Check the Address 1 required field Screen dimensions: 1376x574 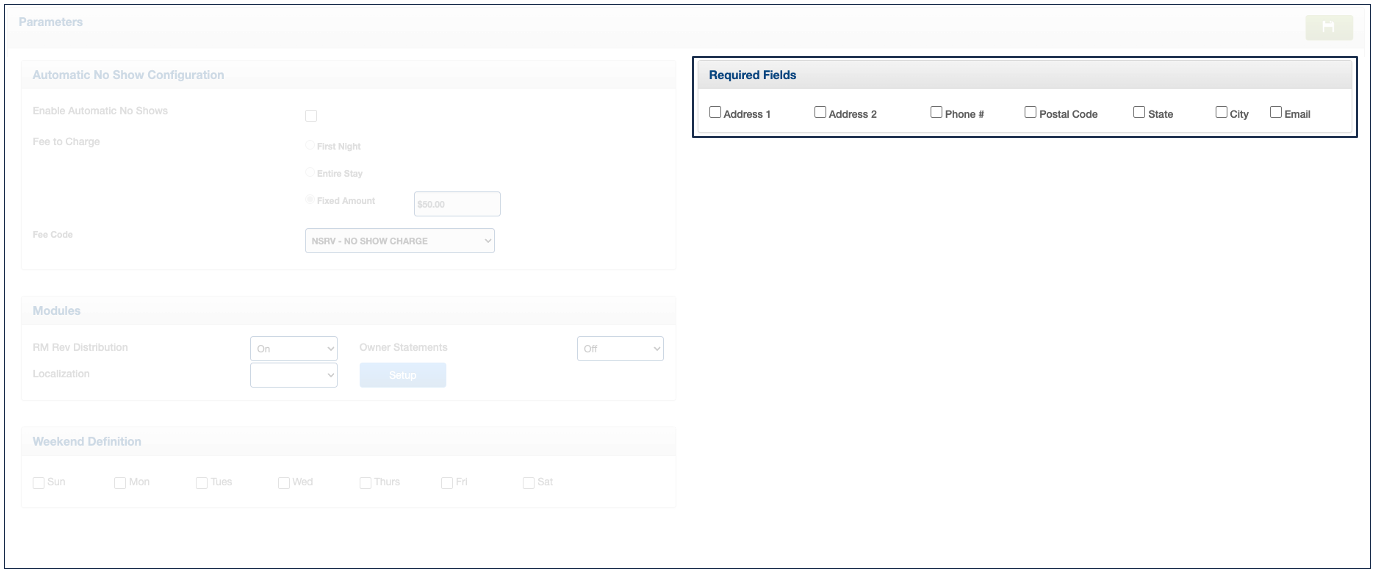pyautogui.click(x=715, y=113)
